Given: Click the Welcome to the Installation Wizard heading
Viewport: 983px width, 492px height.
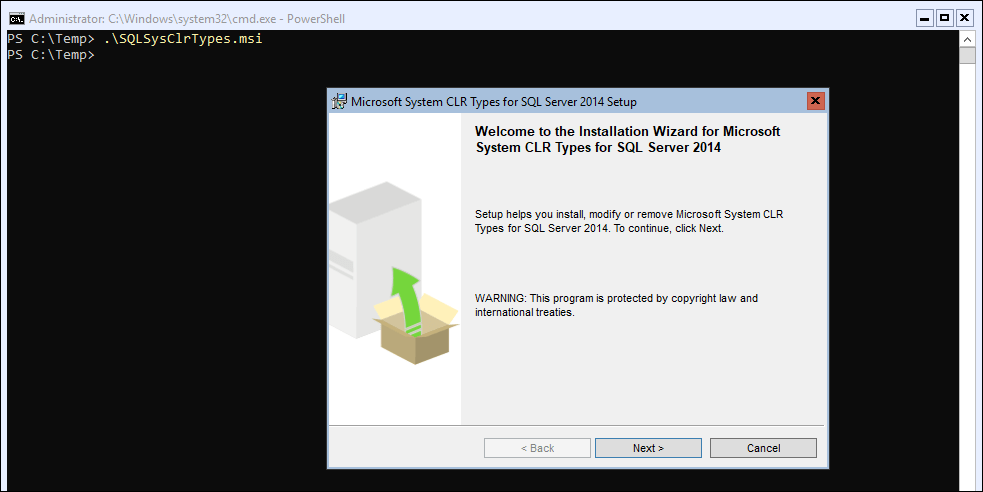Looking at the screenshot, I should (628, 139).
